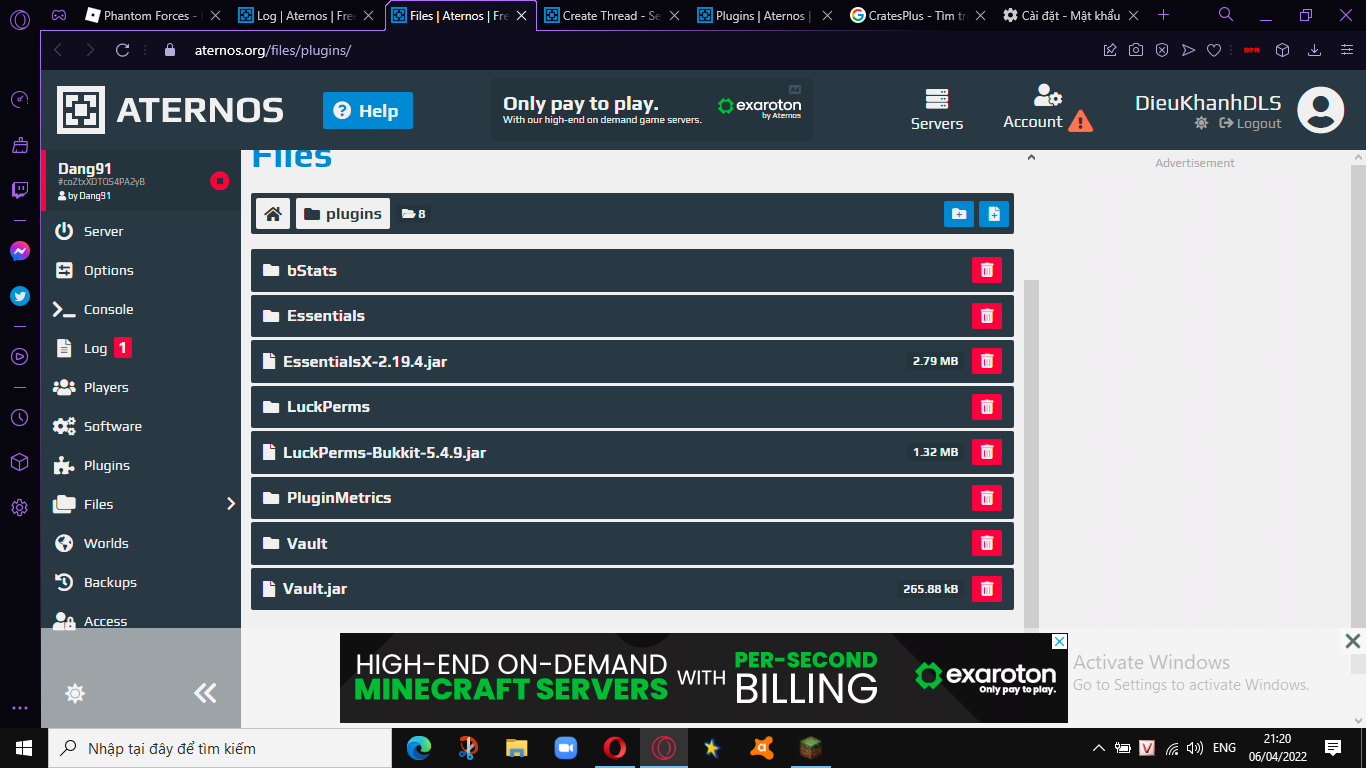1366x768 pixels.
Task: Open browser downloads
Action: (1315, 50)
